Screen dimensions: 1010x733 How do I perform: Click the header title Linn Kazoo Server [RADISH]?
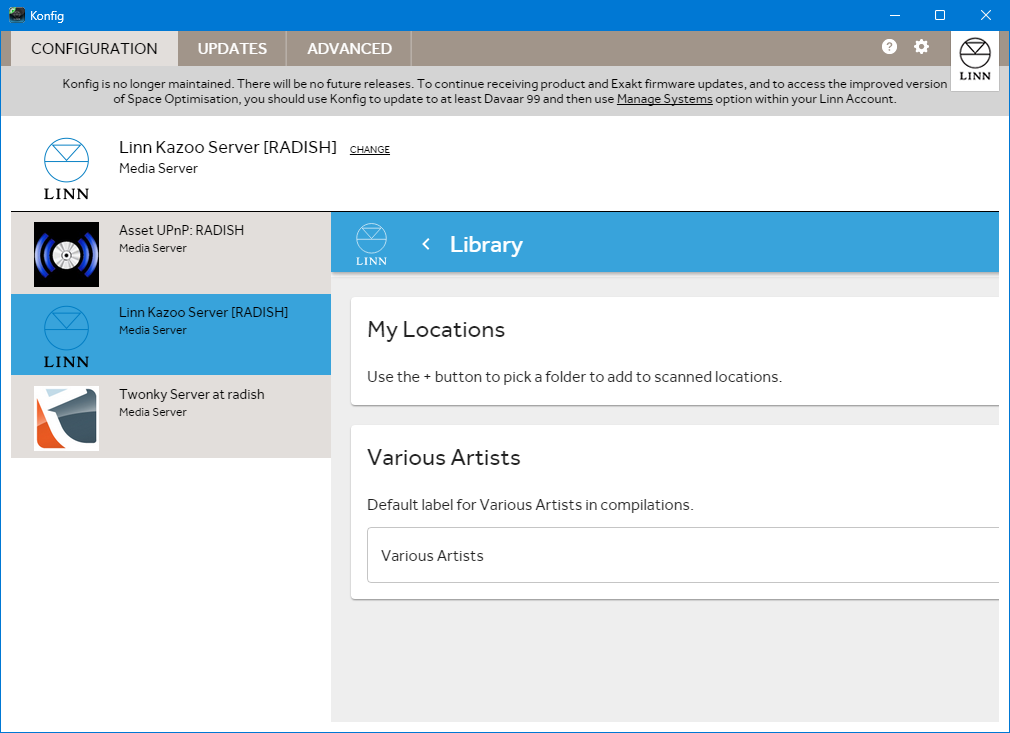(227, 147)
